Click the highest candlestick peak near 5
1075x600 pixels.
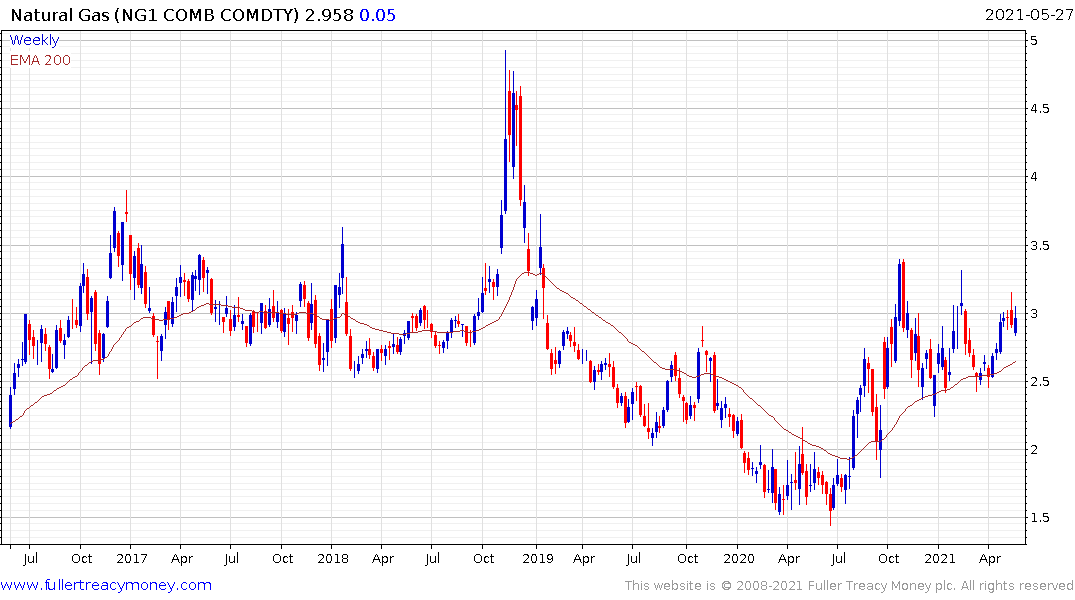pos(505,52)
